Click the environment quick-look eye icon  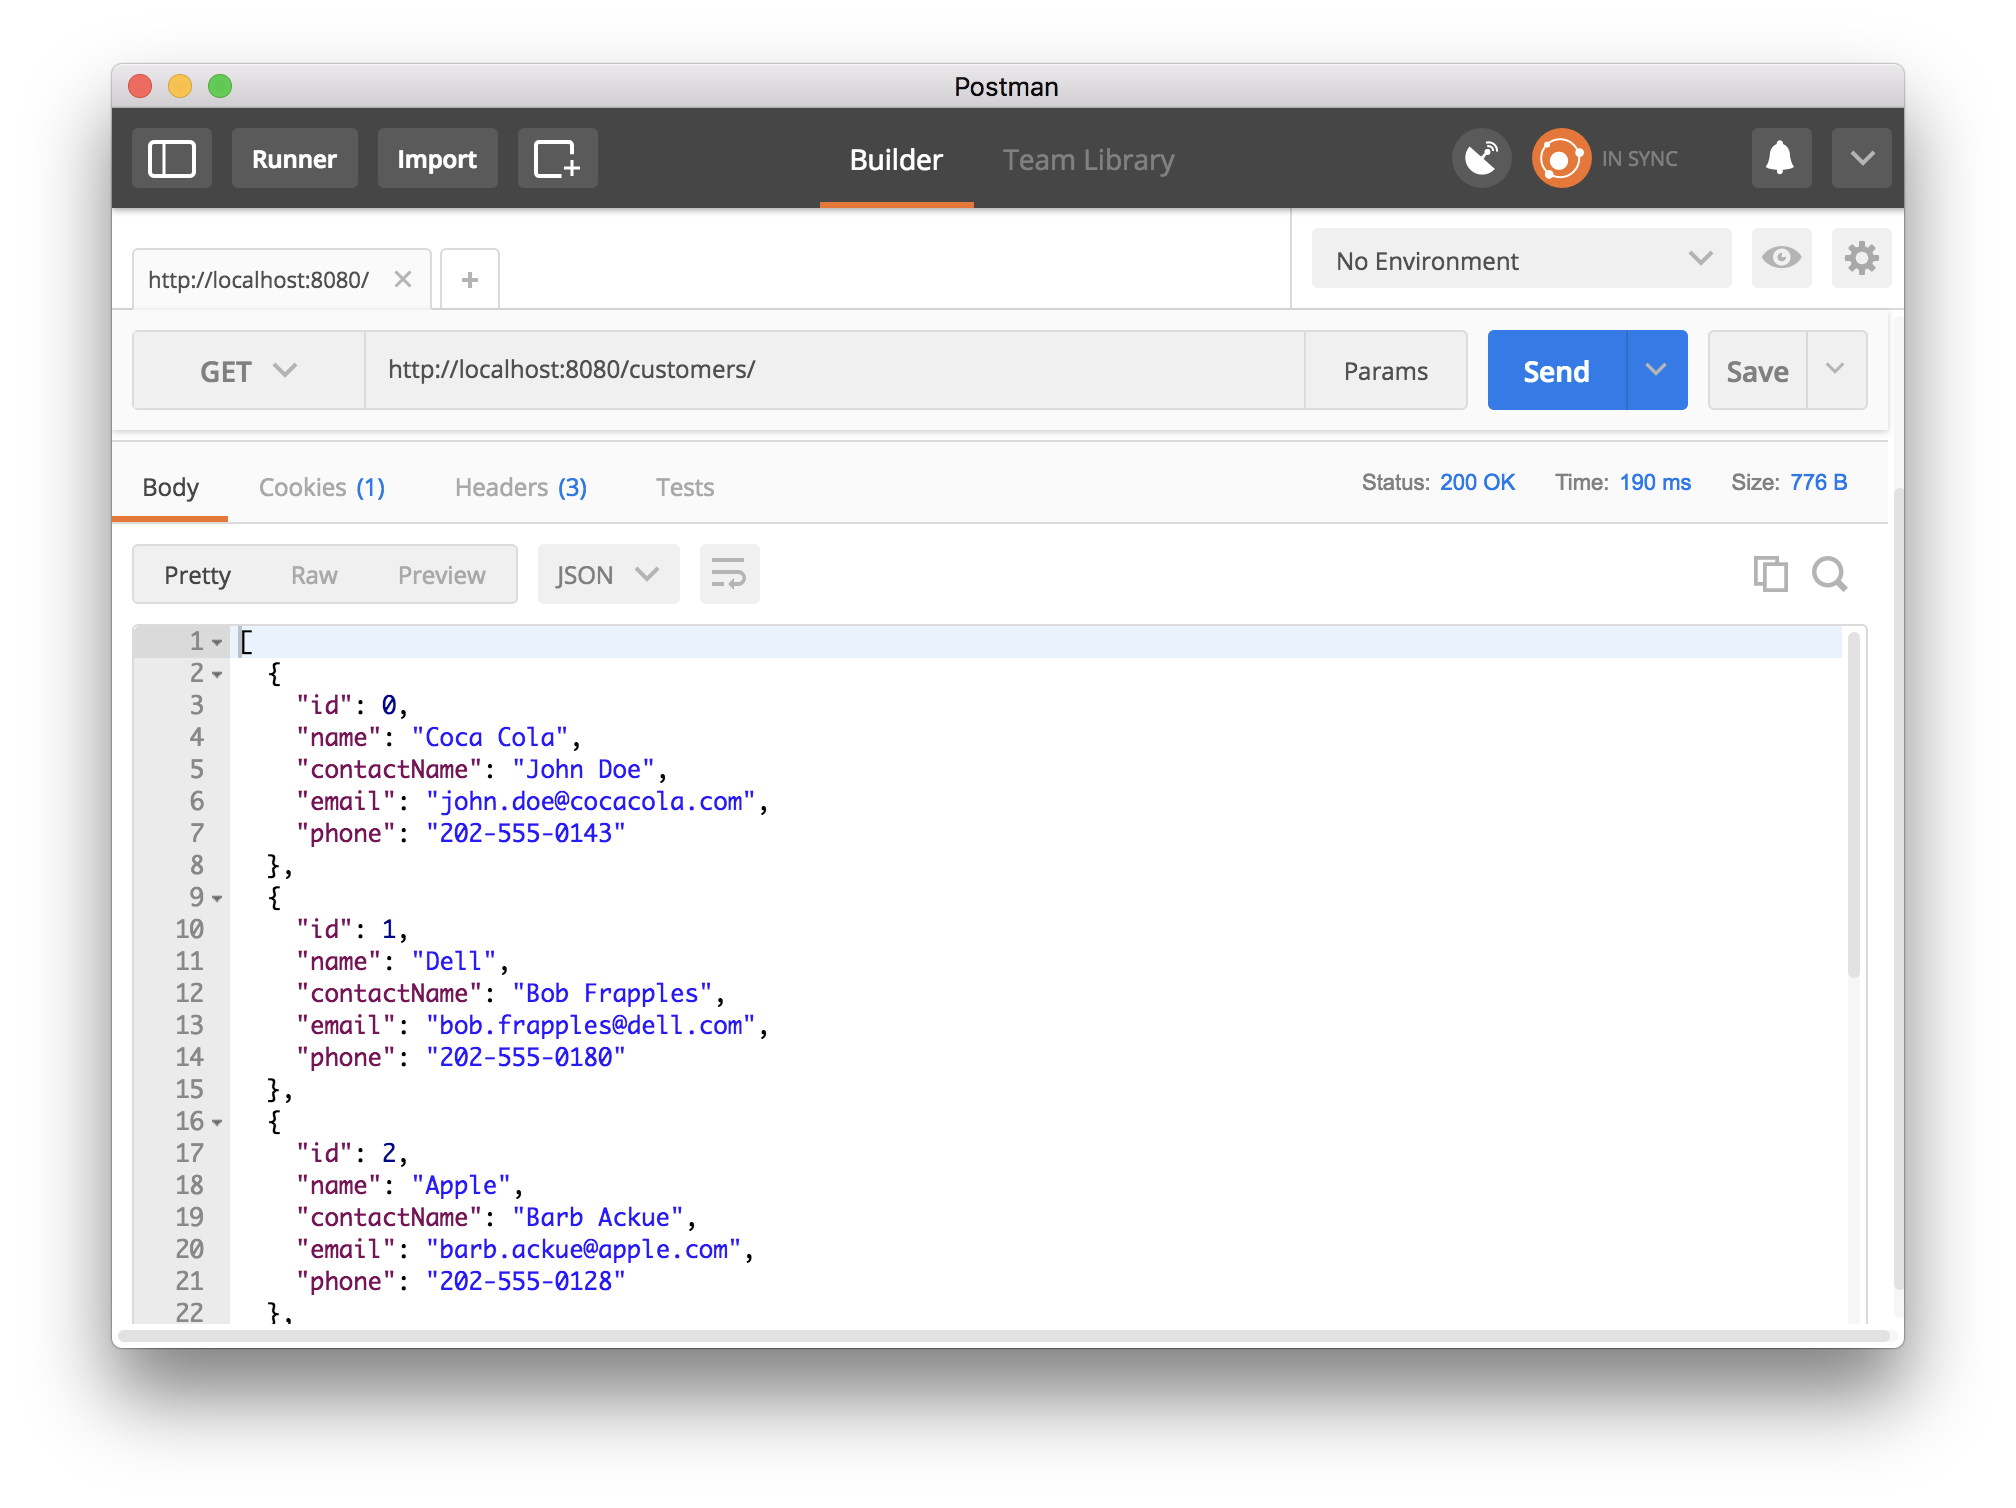click(x=1782, y=260)
